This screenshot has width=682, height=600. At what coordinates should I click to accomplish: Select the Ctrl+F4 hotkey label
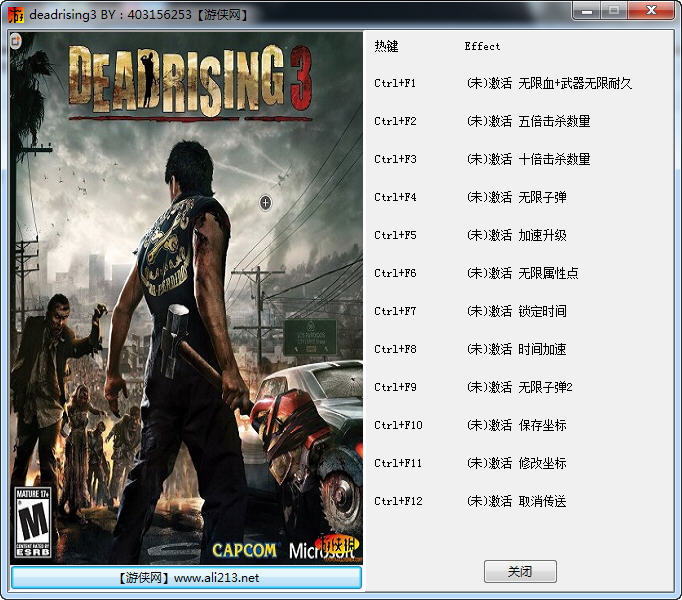[x=395, y=197]
